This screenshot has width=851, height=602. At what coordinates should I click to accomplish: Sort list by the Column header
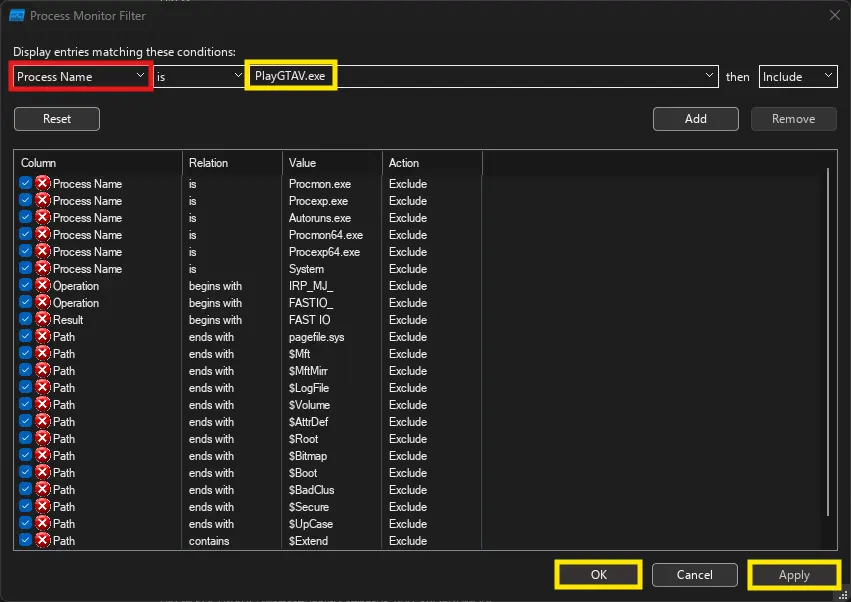[x=98, y=163]
